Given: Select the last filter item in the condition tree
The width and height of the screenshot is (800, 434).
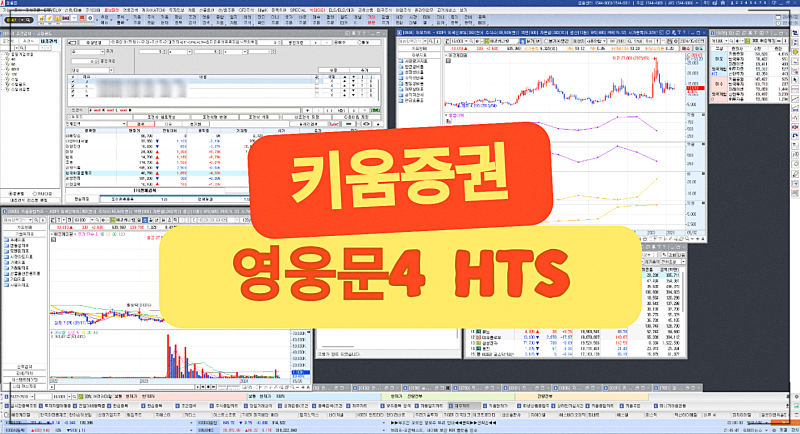Looking at the screenshot, I should pos(20,89).
